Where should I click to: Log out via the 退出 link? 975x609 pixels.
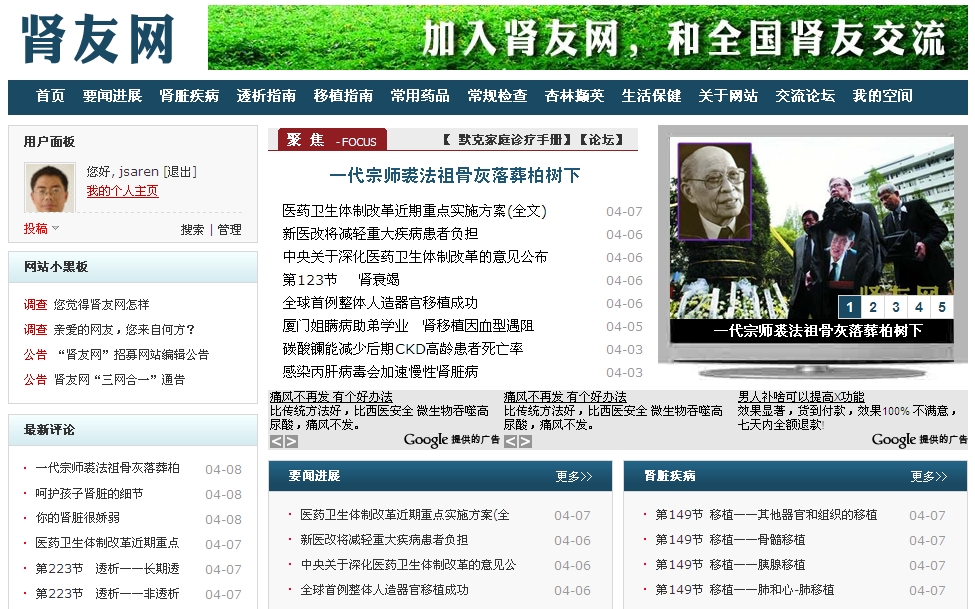[180, 172]
